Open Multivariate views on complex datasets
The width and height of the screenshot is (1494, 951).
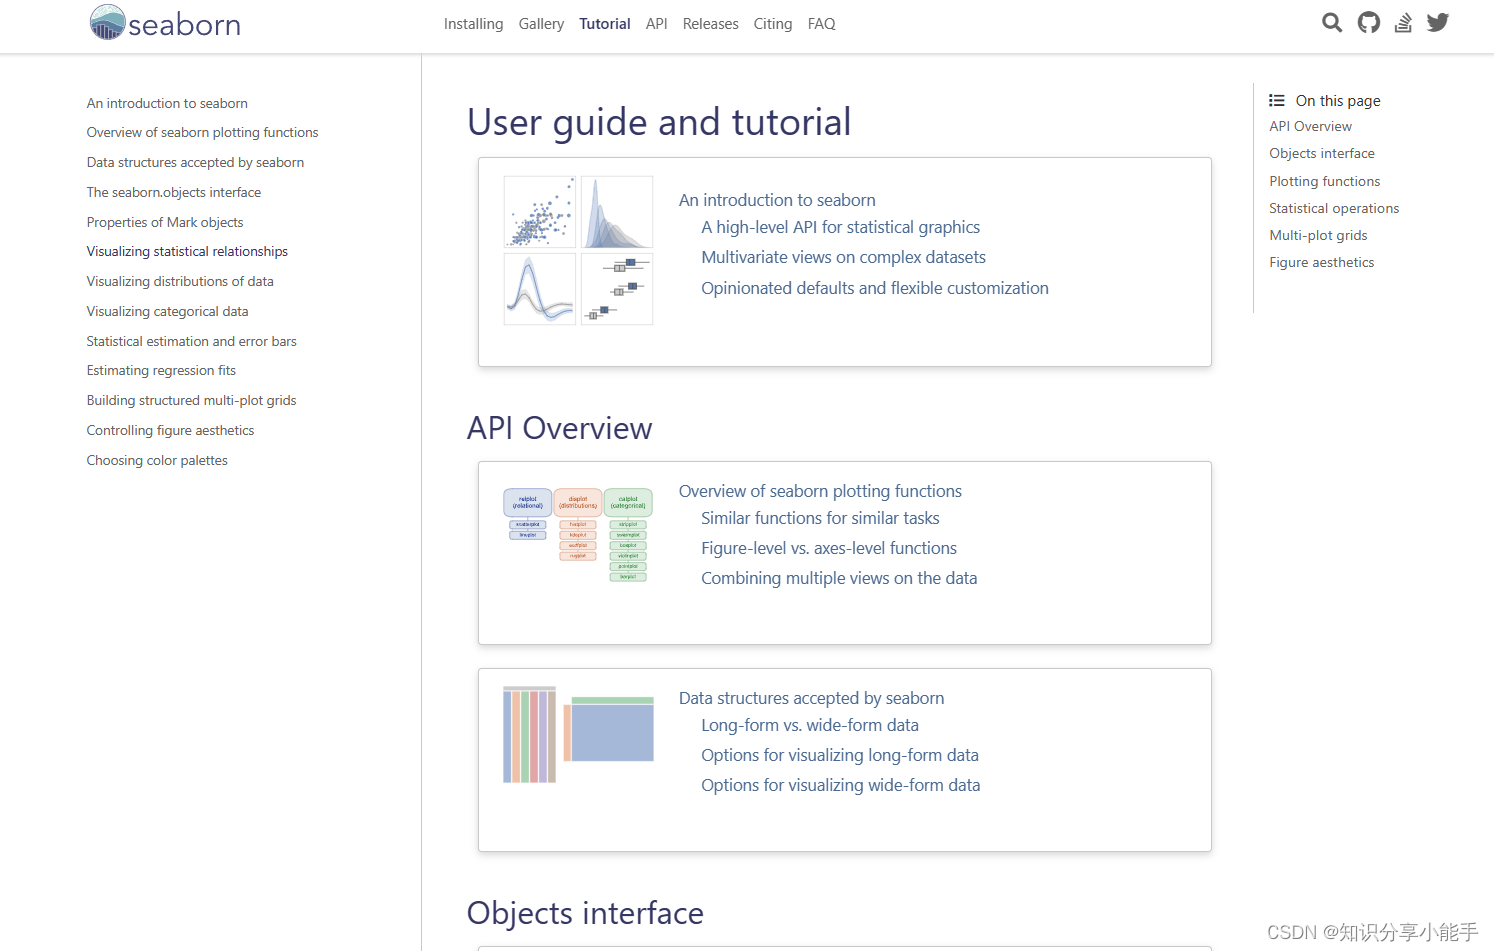tap(843, 257)
